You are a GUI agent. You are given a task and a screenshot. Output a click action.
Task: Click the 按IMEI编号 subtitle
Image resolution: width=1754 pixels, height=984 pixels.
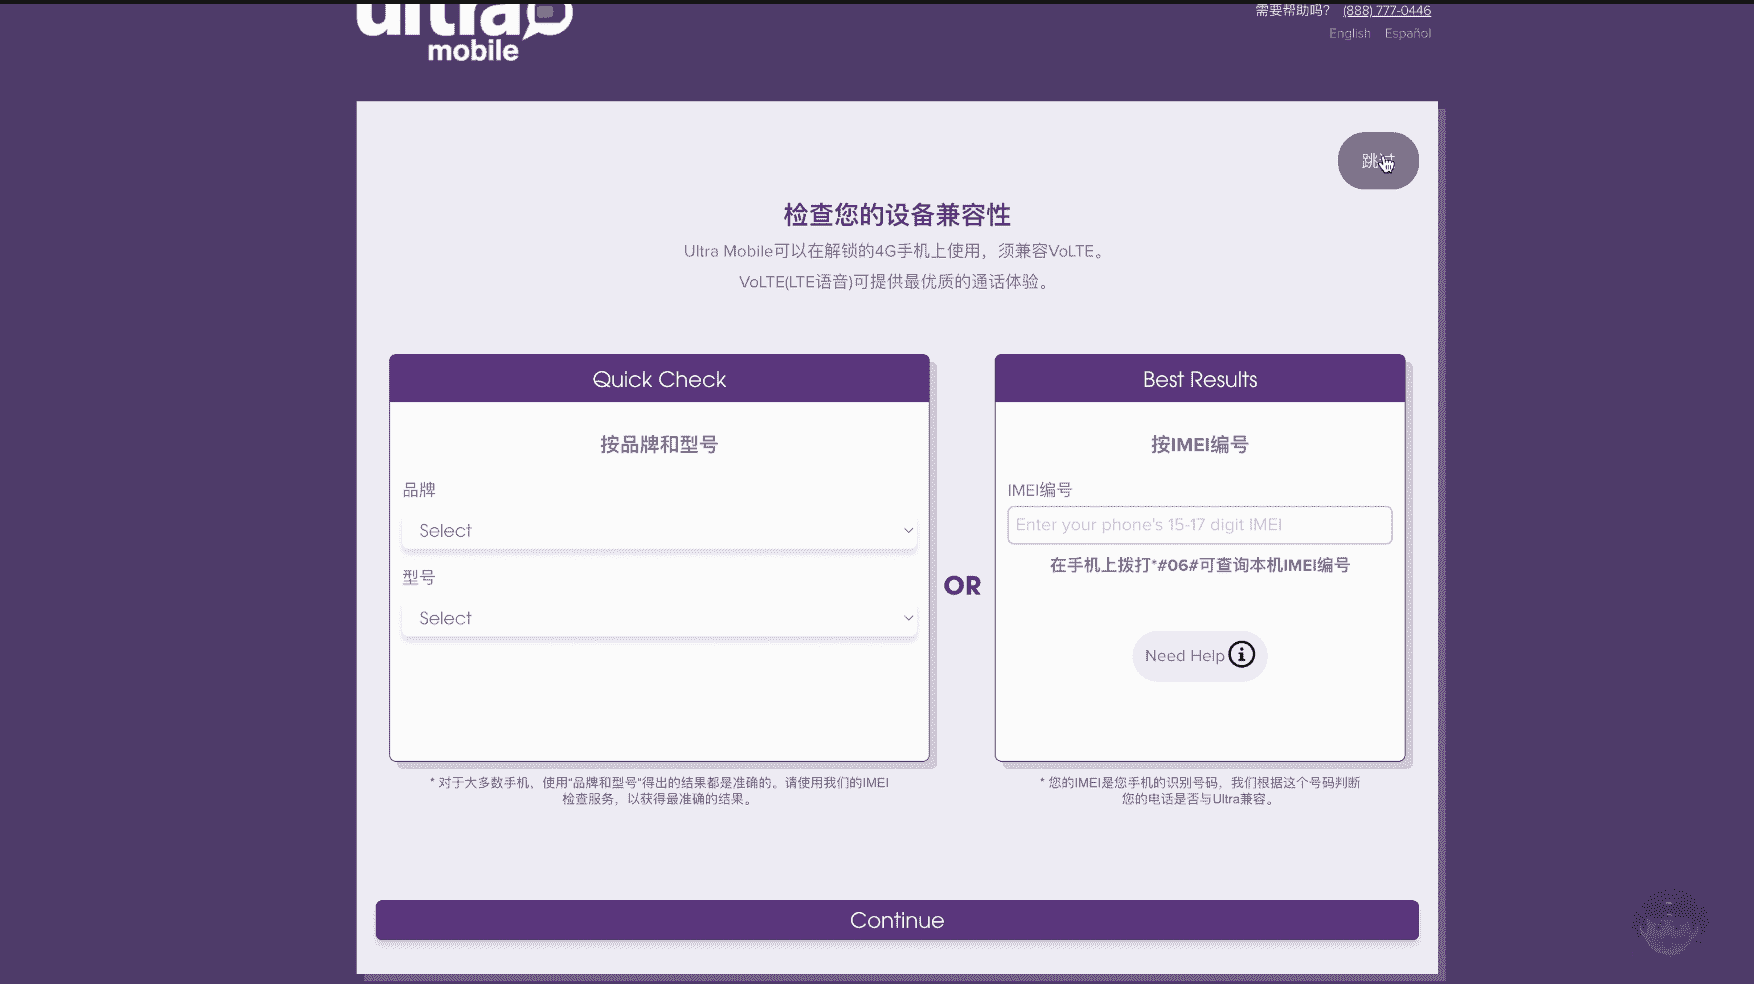[x=1199, y=445]
